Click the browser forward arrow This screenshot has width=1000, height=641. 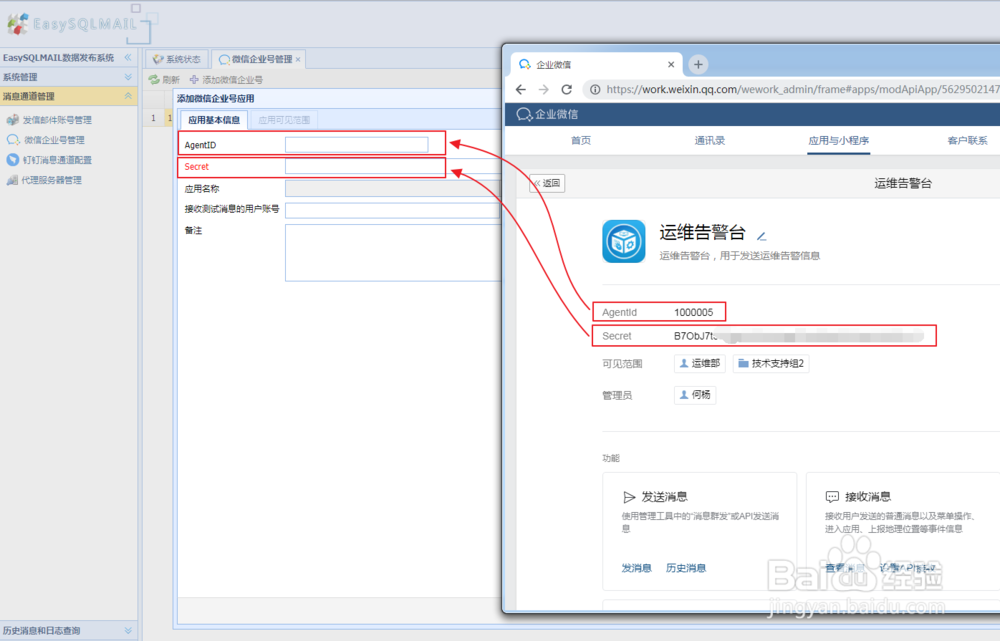[x=543, y=89]
